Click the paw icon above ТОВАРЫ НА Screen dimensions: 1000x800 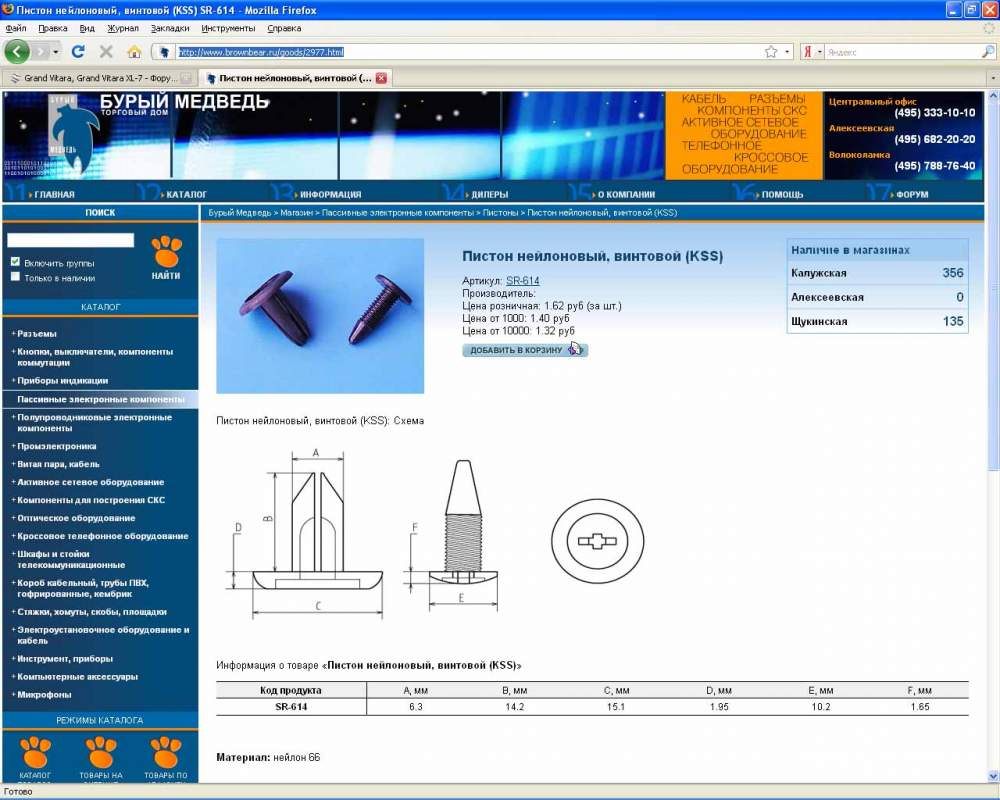coord(101,753)
